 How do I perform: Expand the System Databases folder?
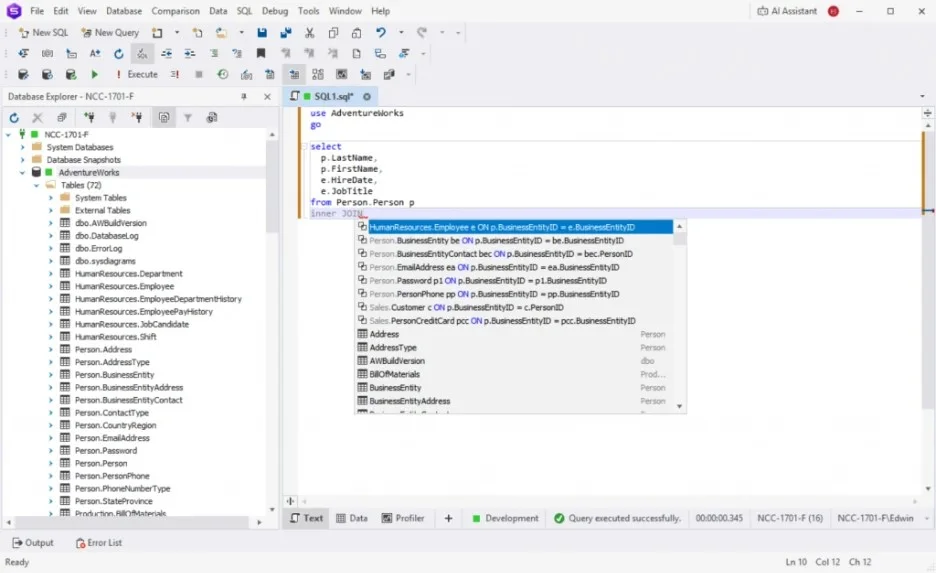23,147
